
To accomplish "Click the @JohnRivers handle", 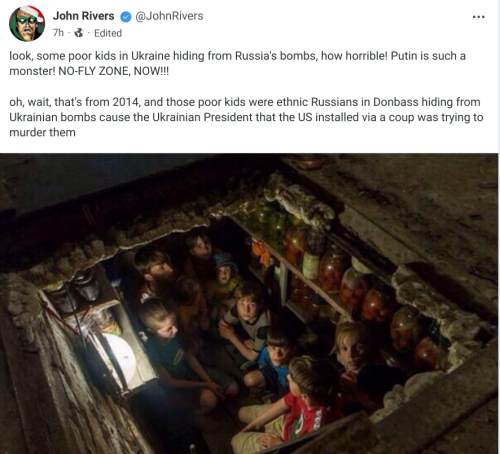I will [x=169, y=16].
